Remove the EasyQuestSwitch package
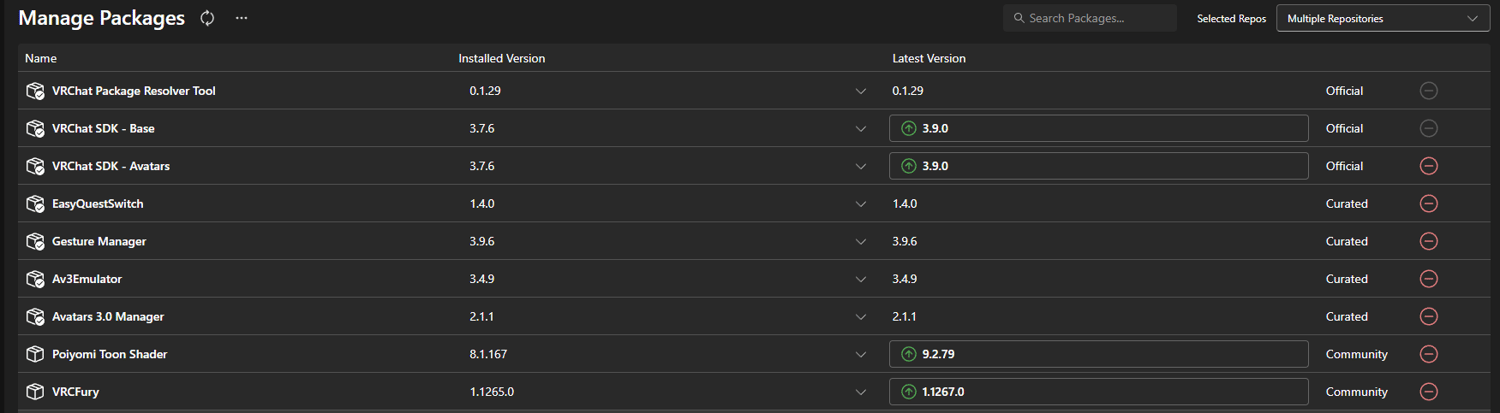Viewport: 1500px width, 413px height. point(1429,204)
